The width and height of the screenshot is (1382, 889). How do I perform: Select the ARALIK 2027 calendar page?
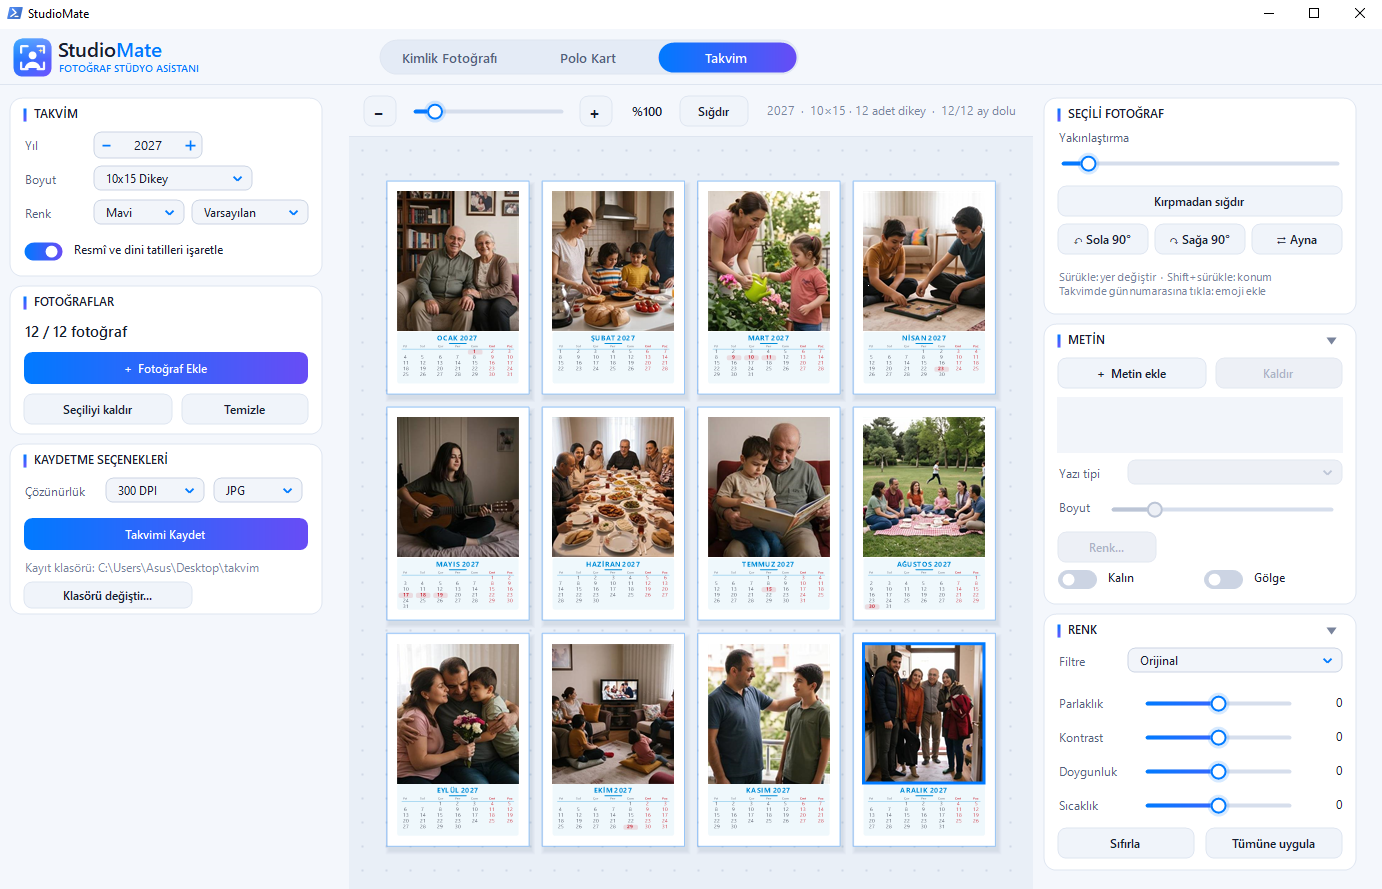(924, 740)
